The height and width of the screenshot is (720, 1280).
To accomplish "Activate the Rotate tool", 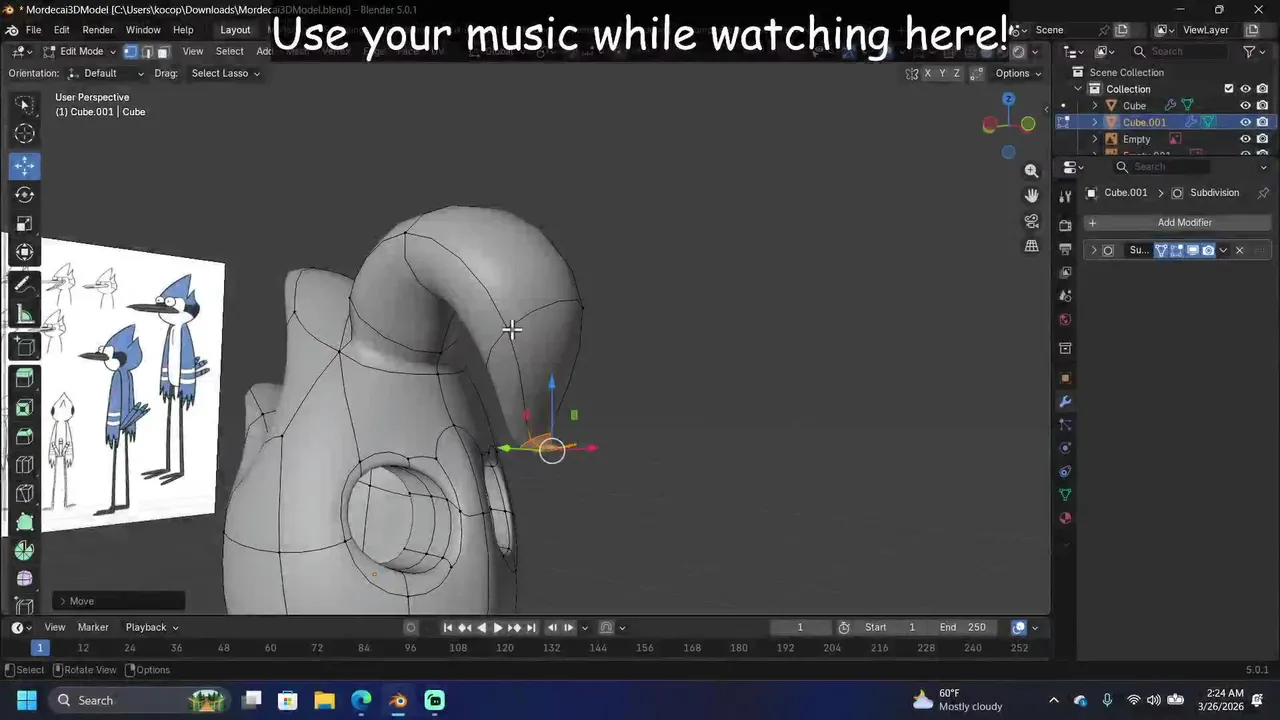I will point(25,195).
